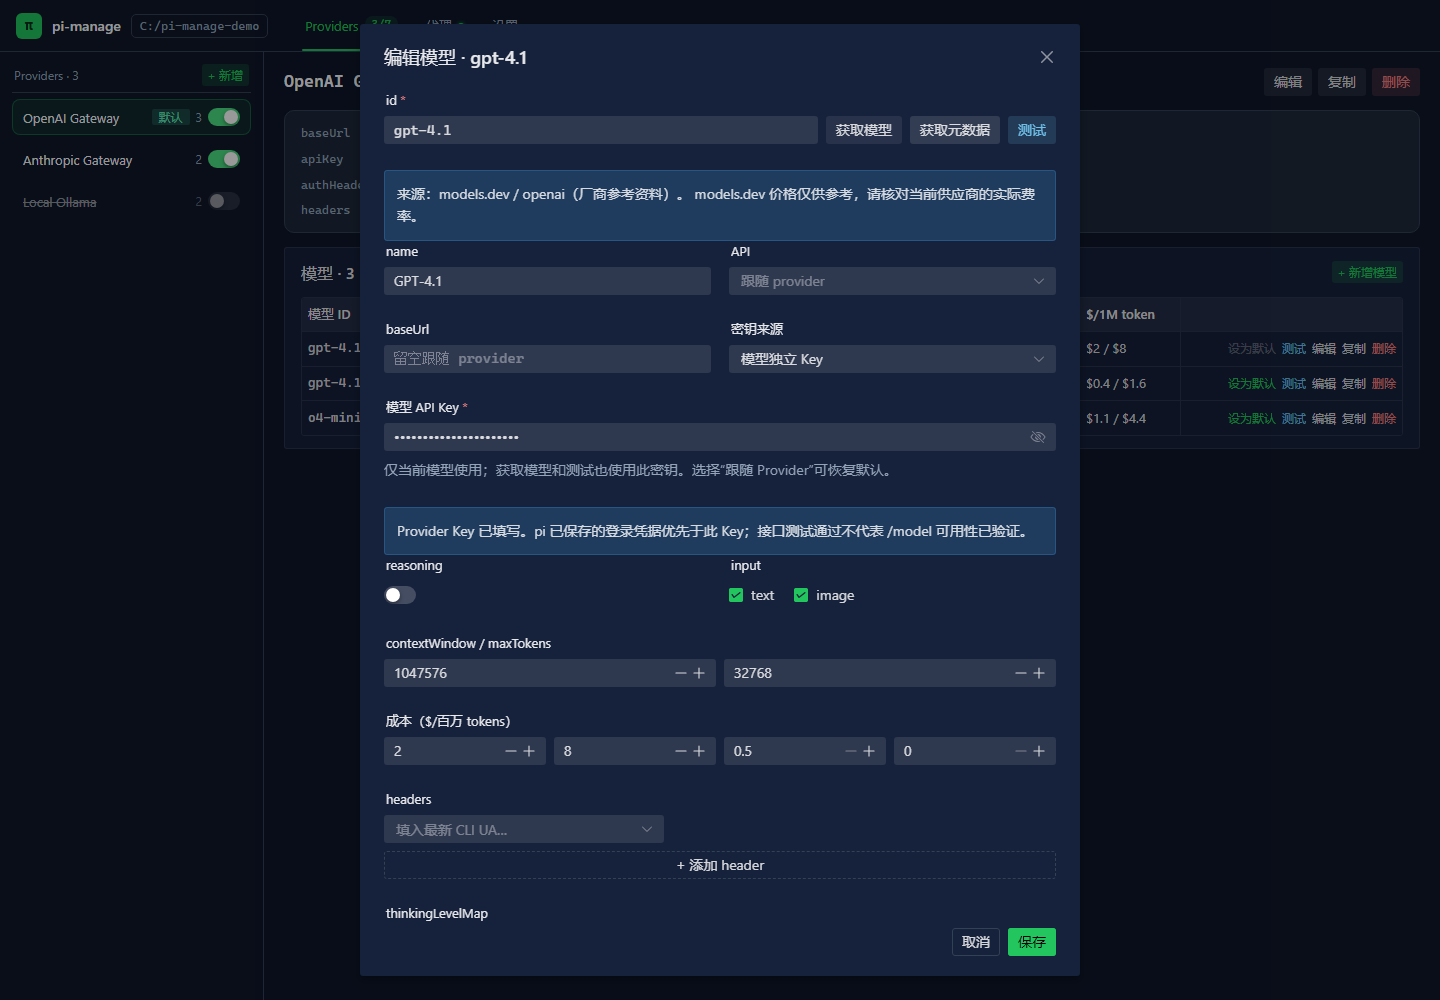Click red 删除 button in provider header
1440x1000 pixels.
1396,82
